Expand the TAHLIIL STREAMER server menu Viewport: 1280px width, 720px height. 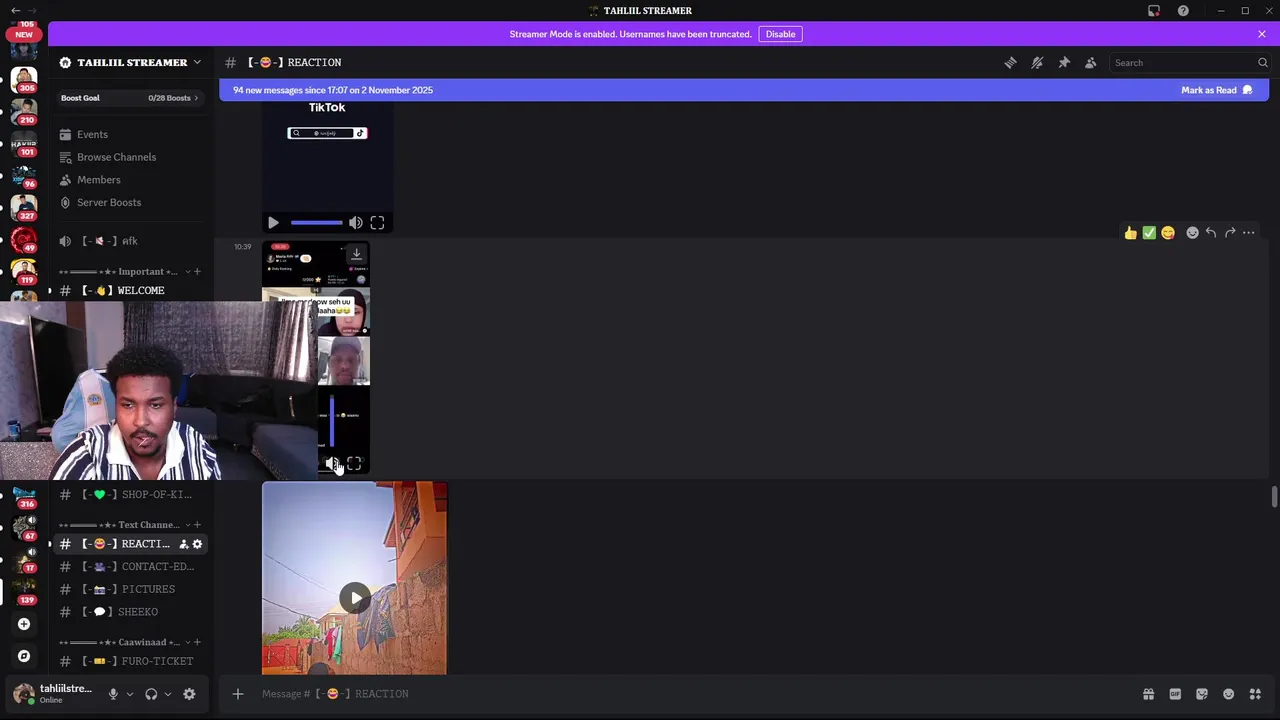[x=130, y=62]
